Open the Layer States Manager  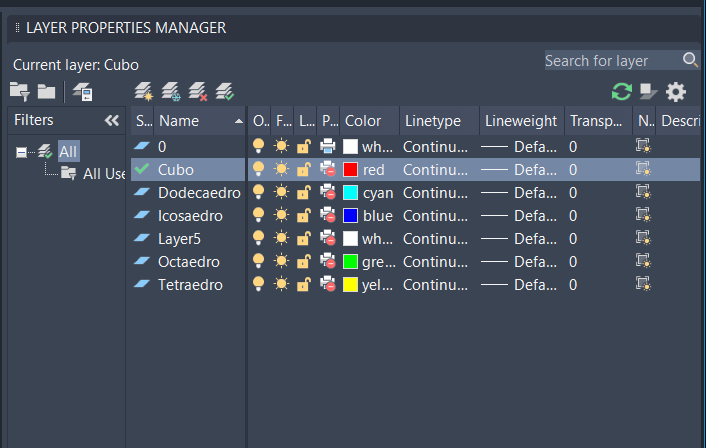[83, 92]
